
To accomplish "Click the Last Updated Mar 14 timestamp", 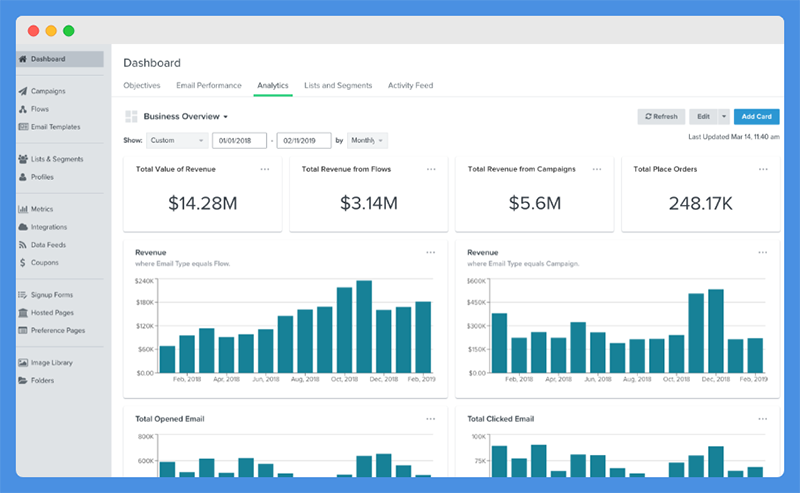I will pos(734,137).
